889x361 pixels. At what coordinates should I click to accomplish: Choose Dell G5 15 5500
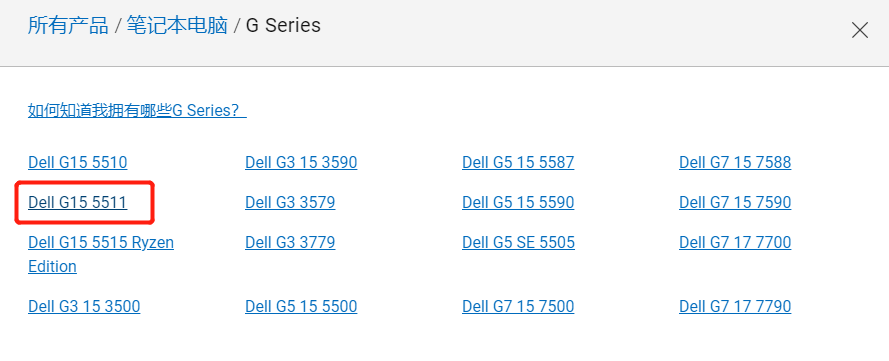point(301,307)
